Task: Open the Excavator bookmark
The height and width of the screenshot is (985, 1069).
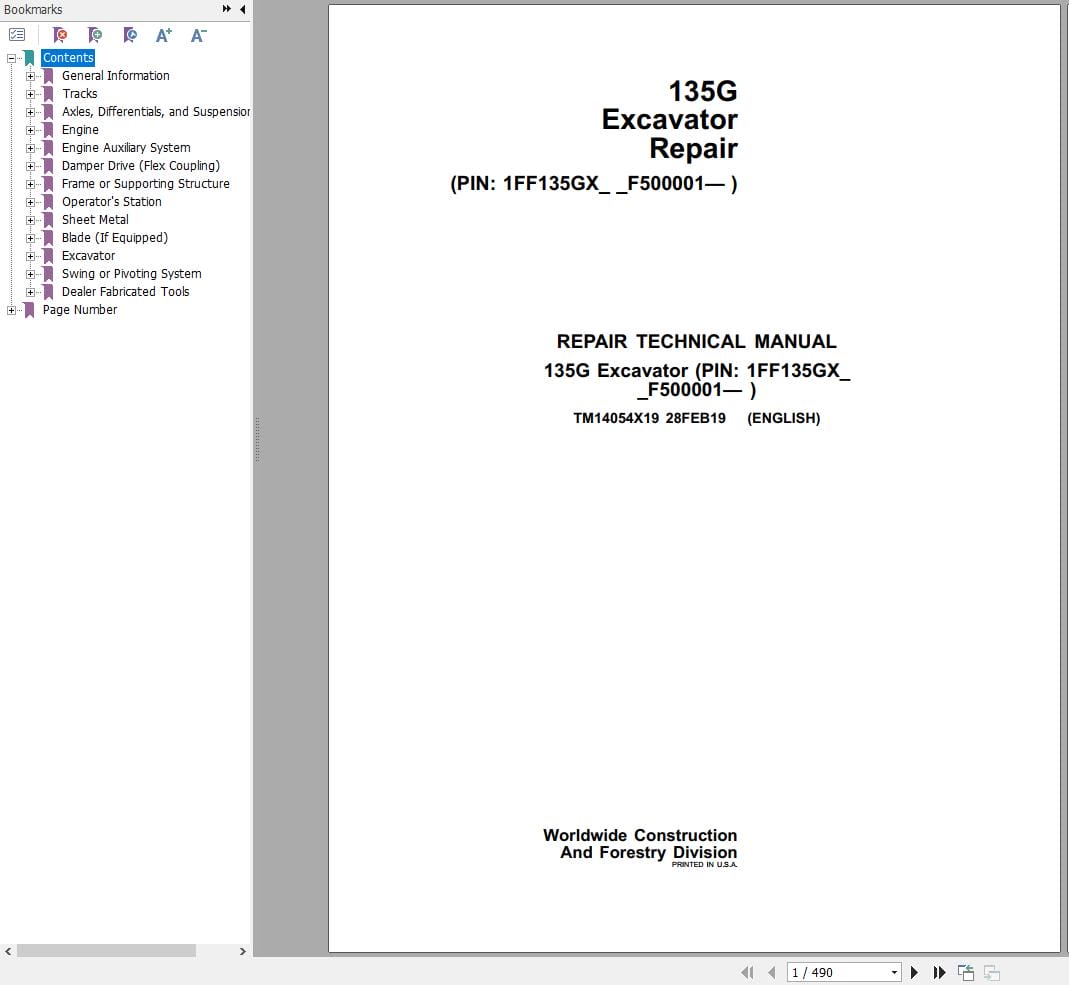Action: 88,256
